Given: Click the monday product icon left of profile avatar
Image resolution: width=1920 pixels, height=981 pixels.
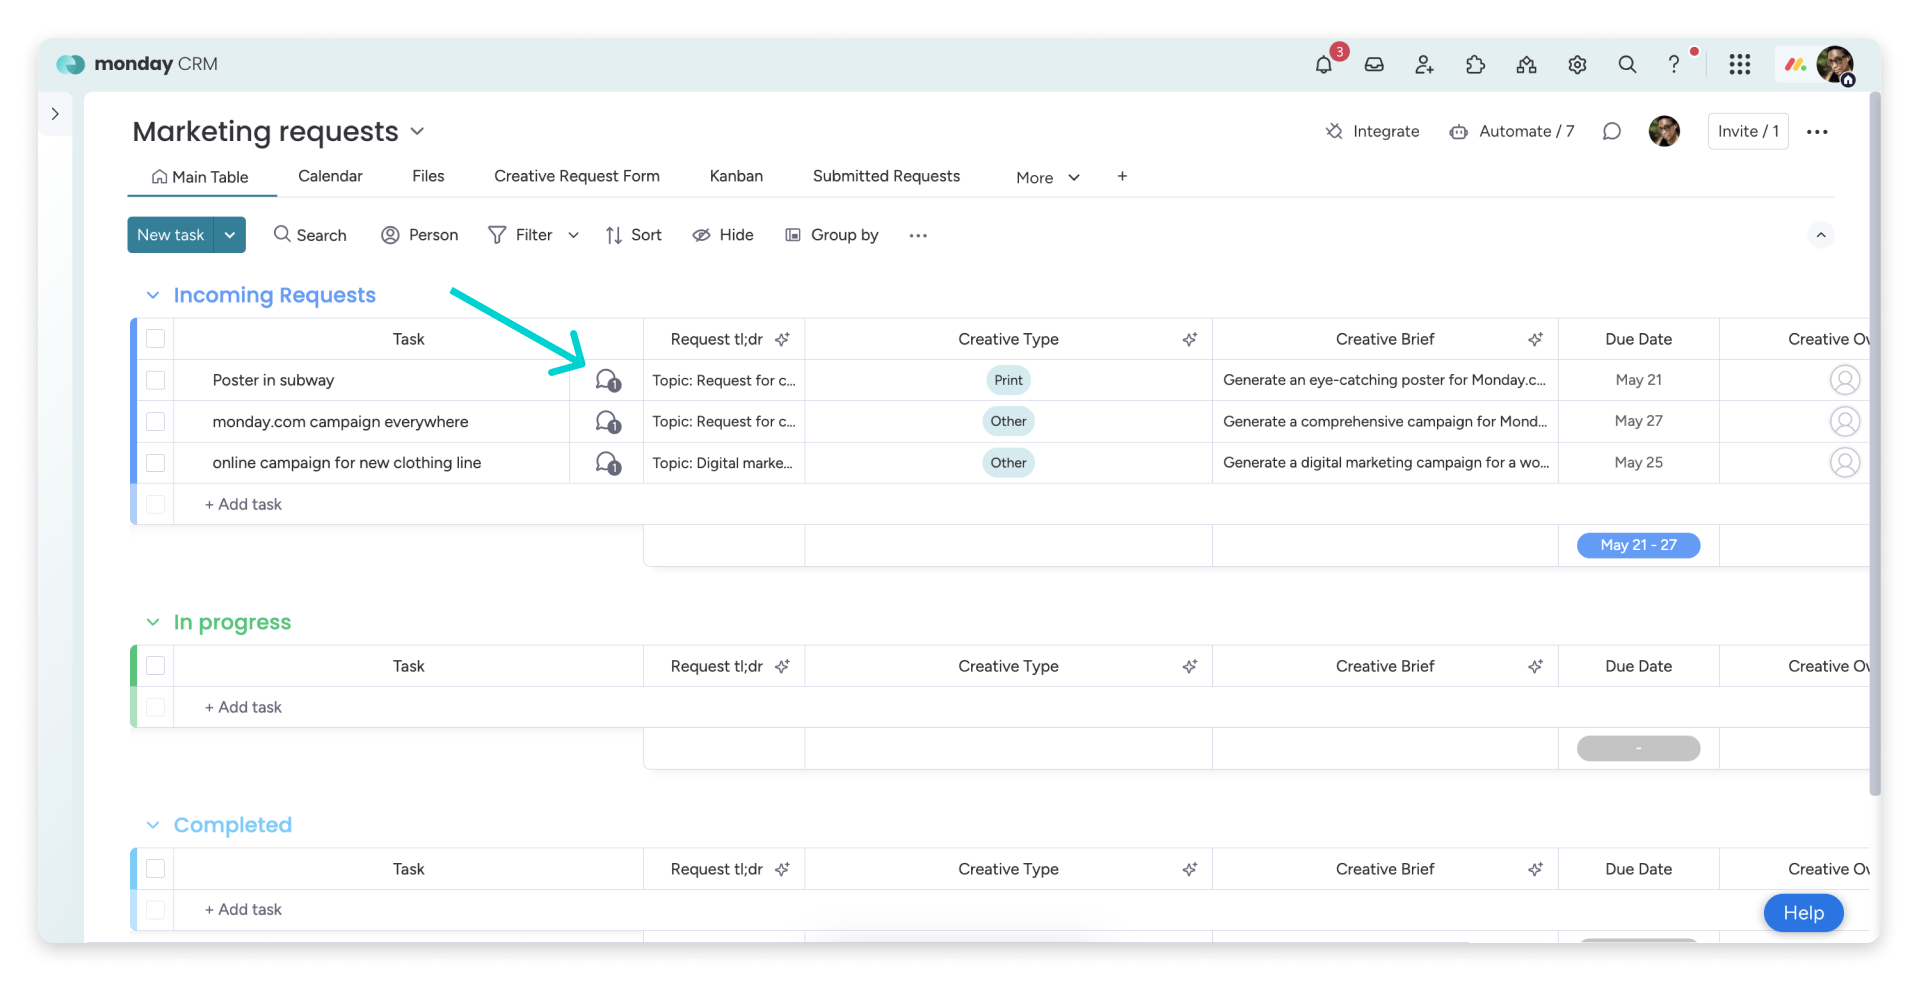Looking at the screenshot, I should [1795, 65].
